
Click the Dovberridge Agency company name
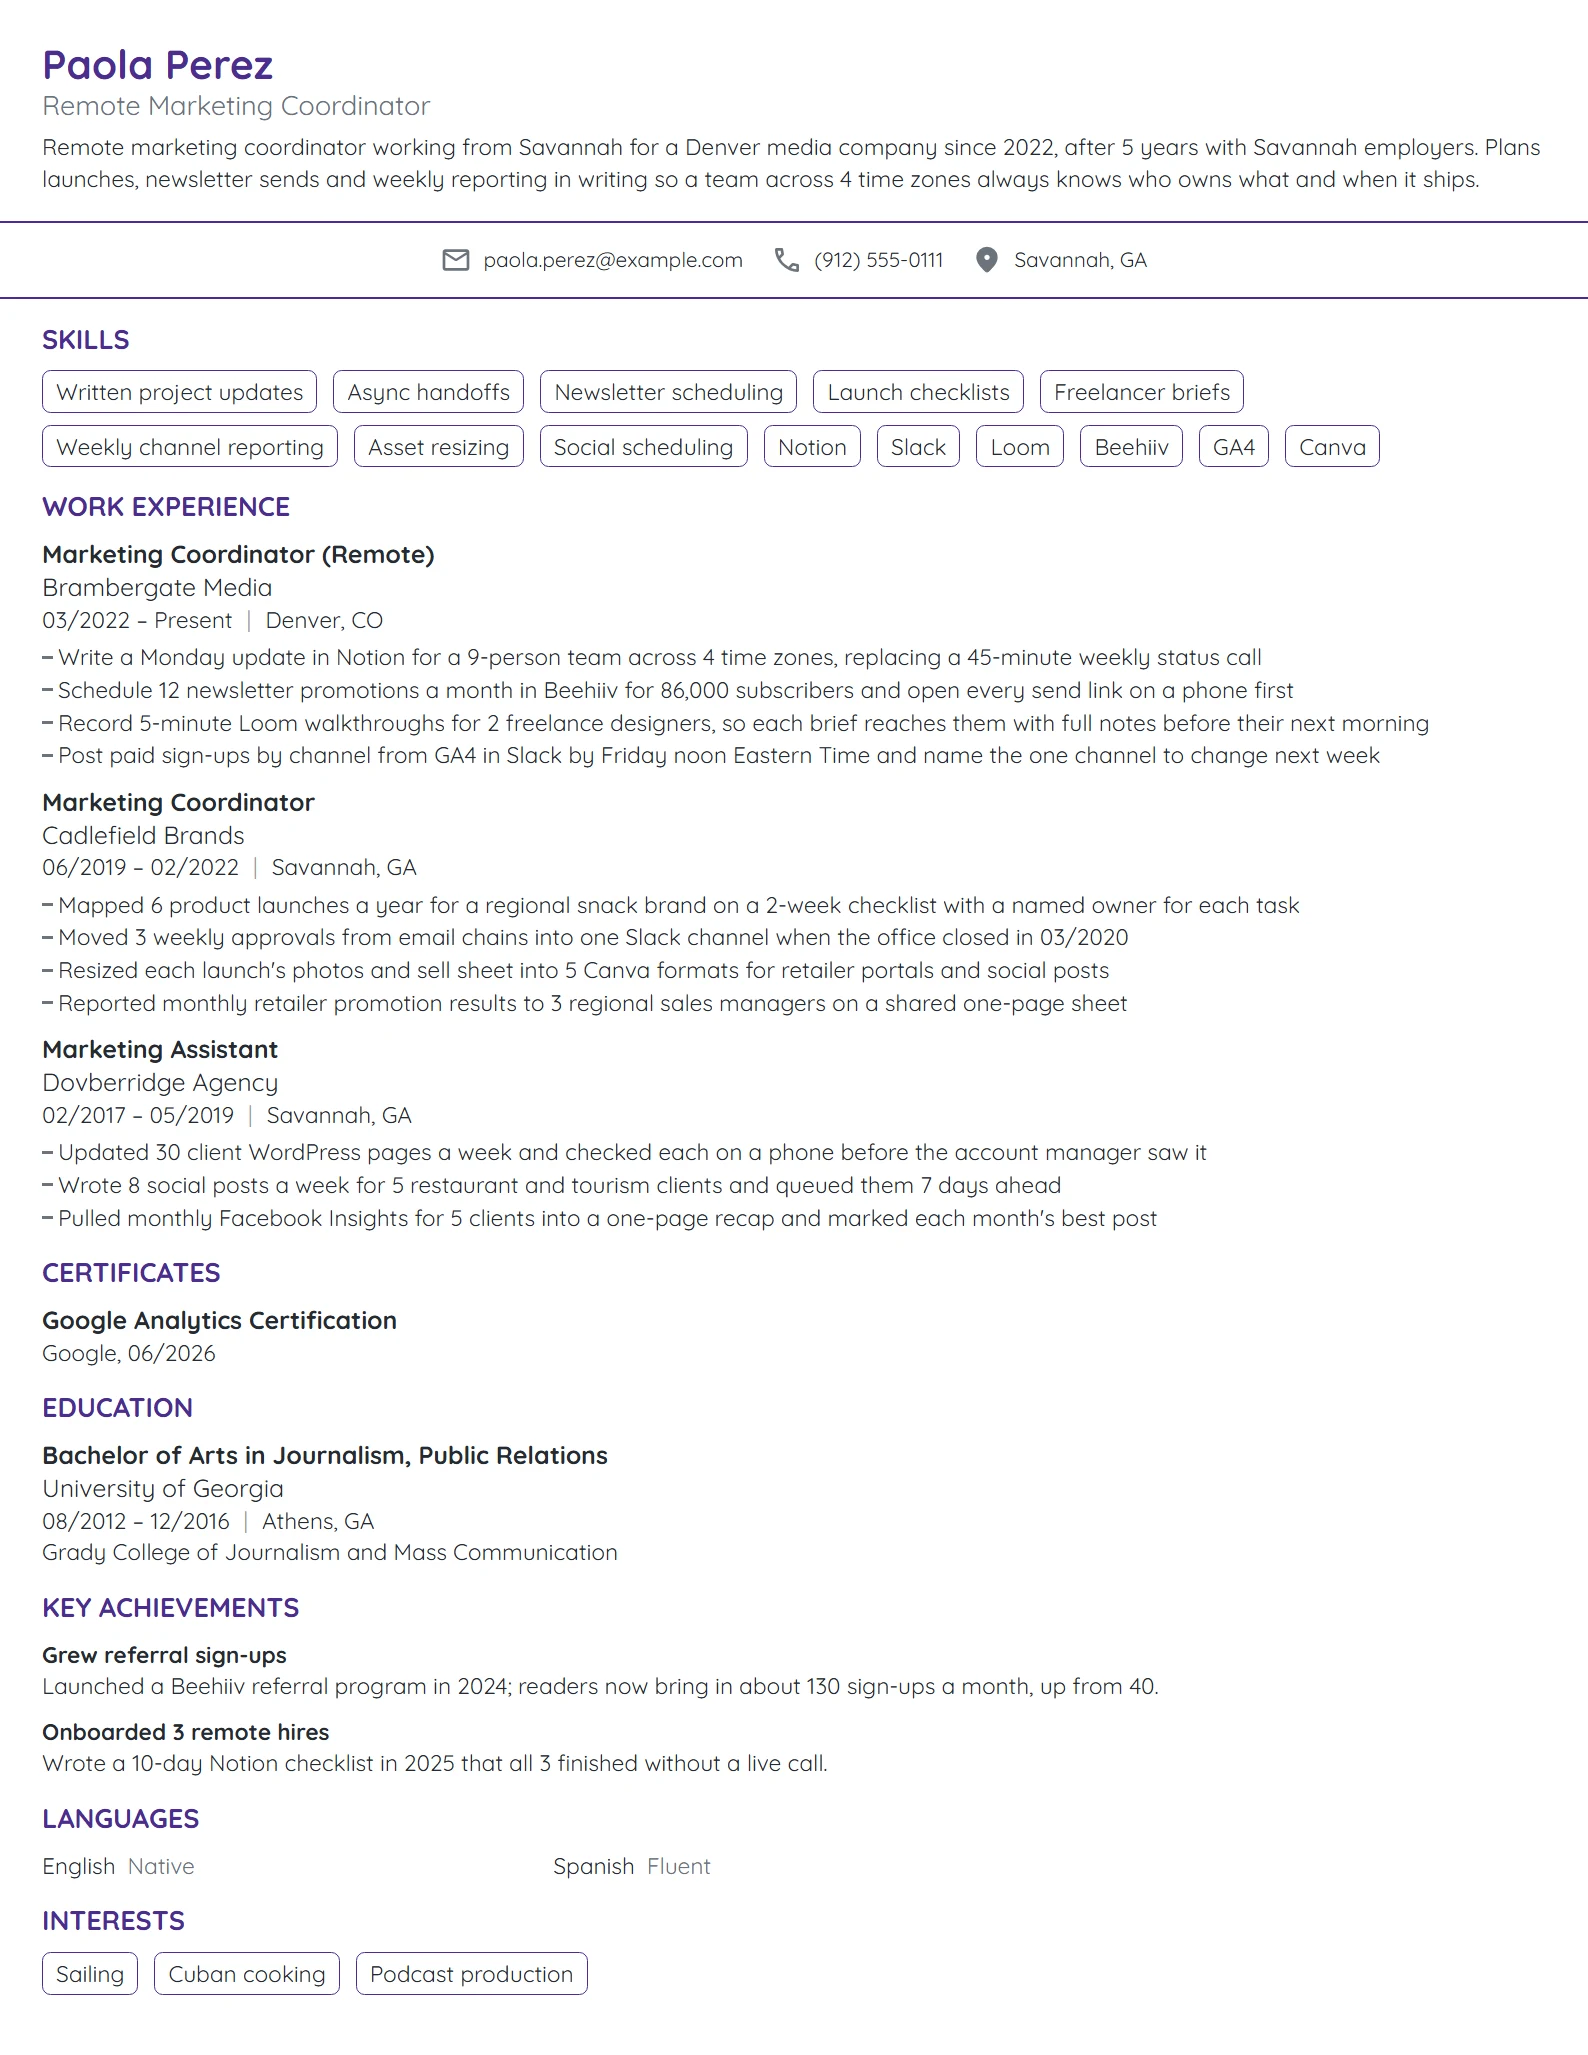coord(160,1083)
